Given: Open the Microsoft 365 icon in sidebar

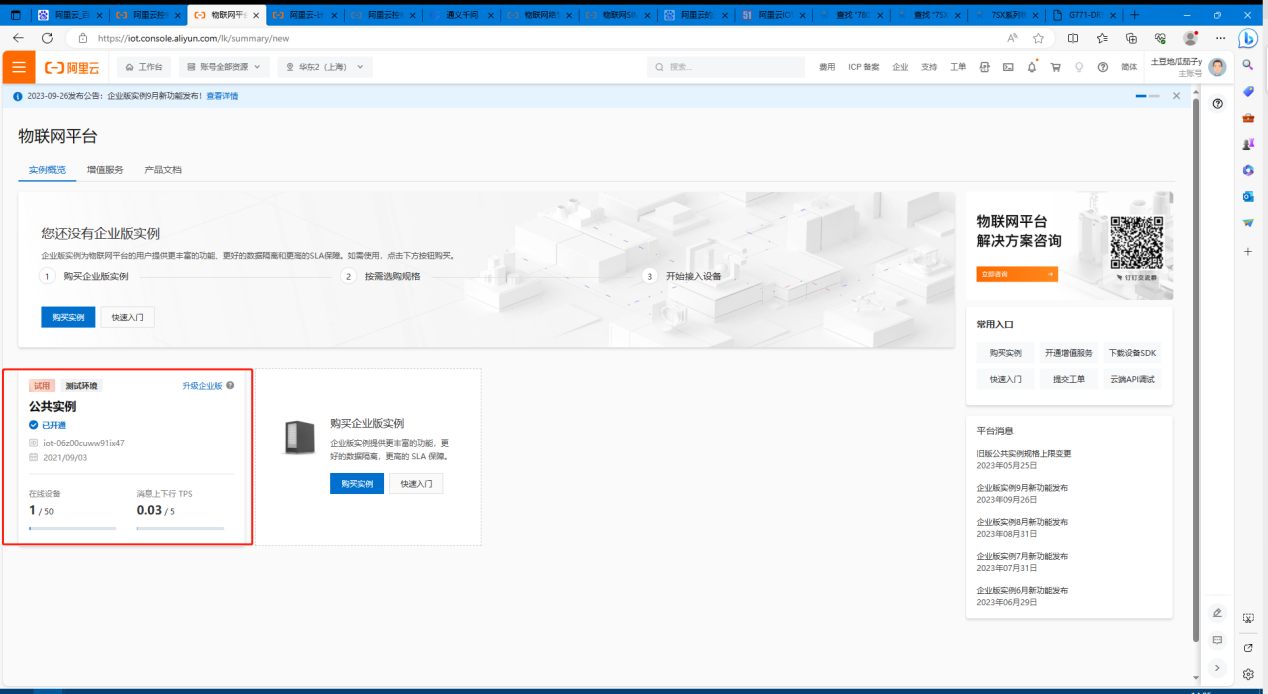Looking at the screenshot, I should [x=1248, y=170].
